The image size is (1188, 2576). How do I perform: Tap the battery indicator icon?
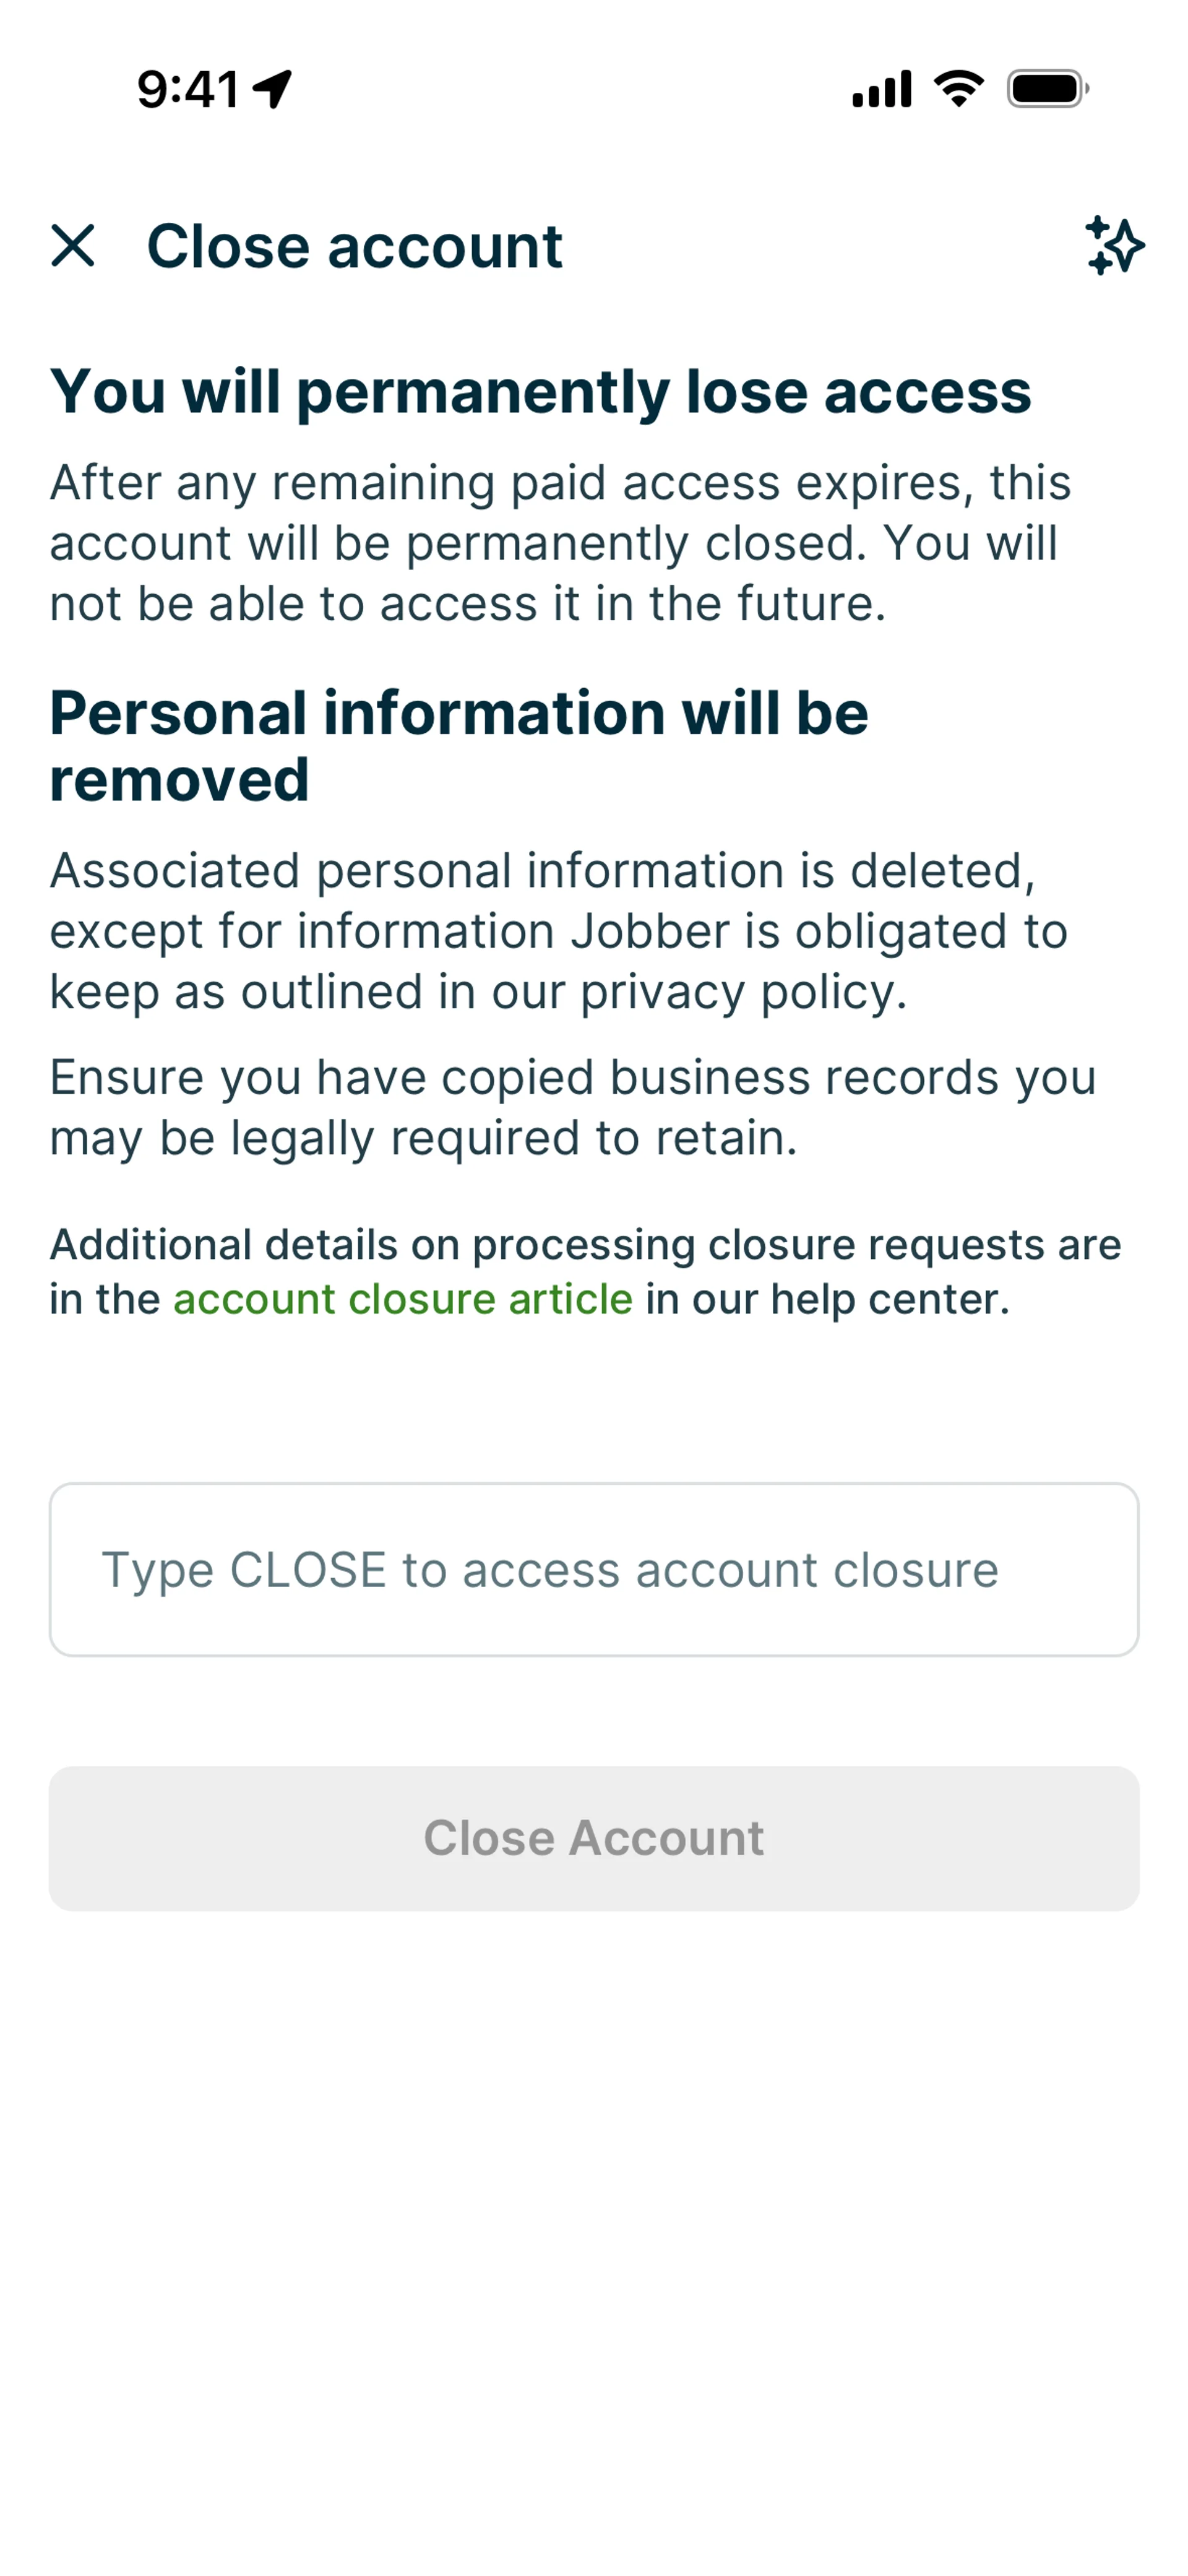1047,89
